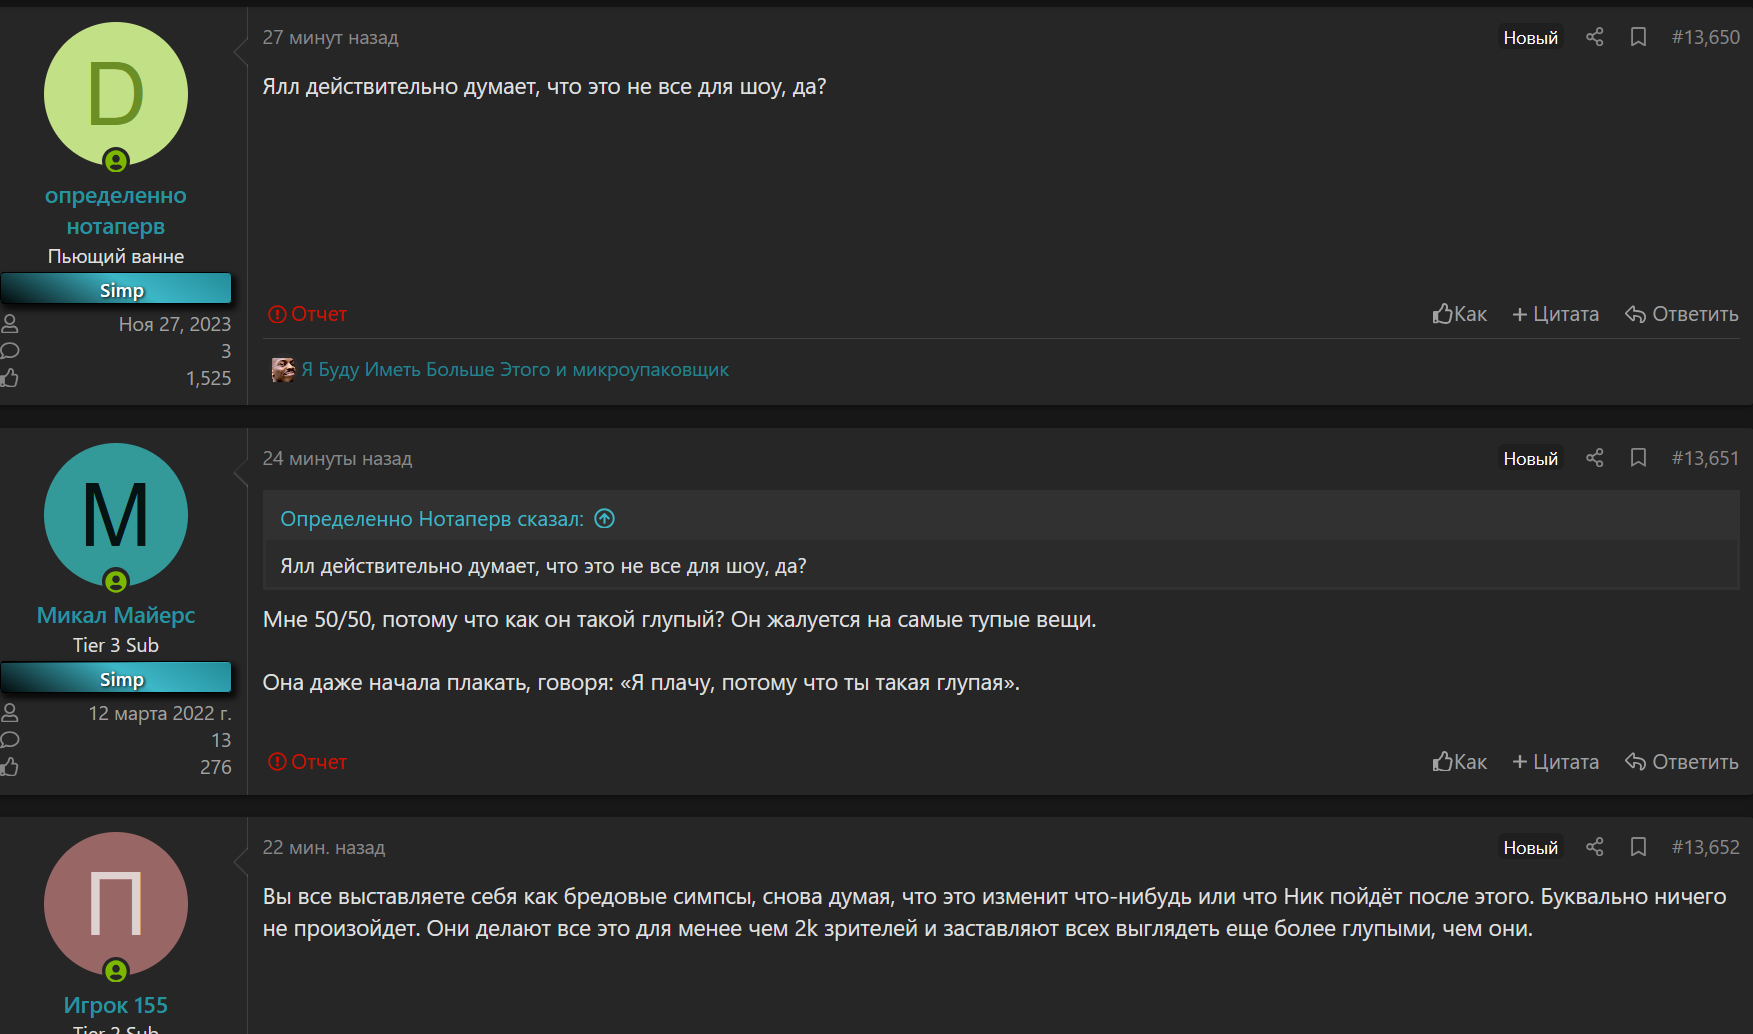Add Микал Майерс post to multi-quote
This screenshot has width=1753, height=1034.
pyautogui.click(x=1555, y=762)
